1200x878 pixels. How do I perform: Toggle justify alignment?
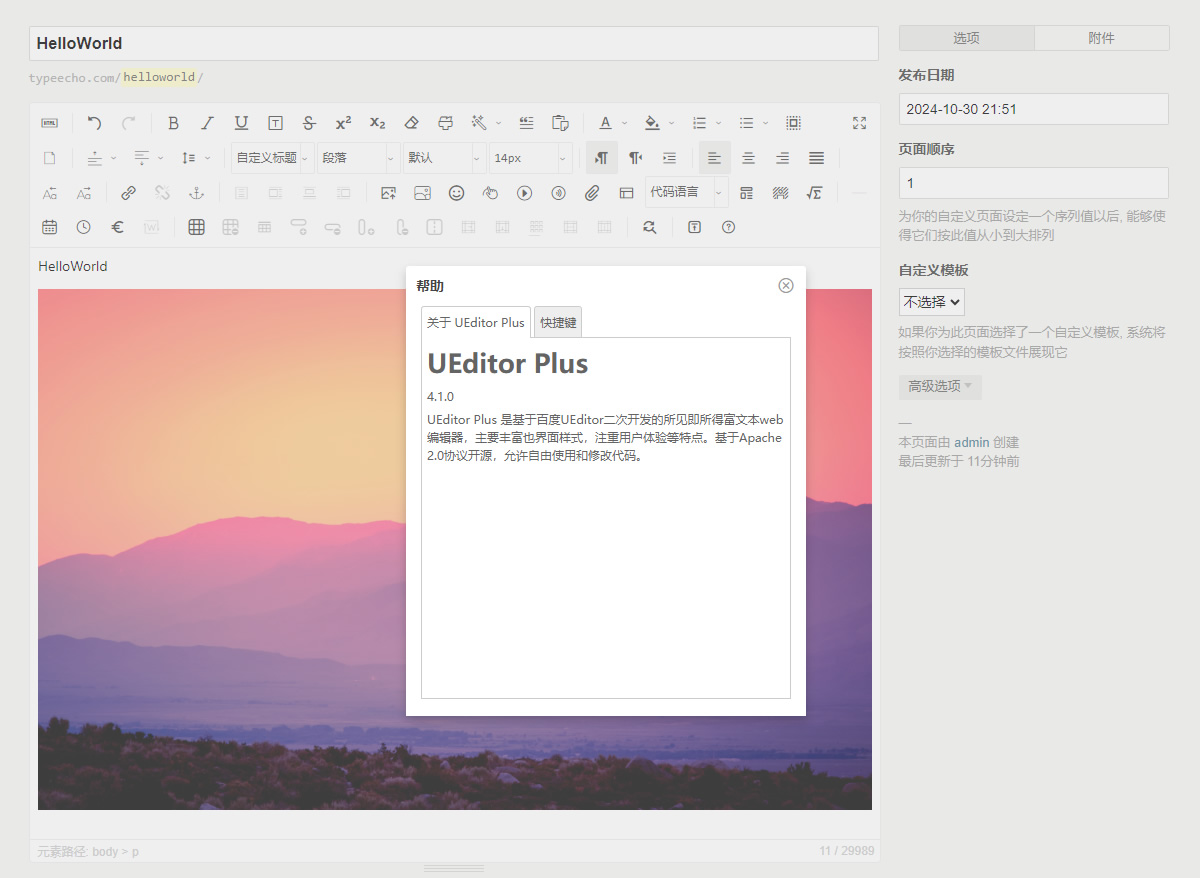[816, 158]
